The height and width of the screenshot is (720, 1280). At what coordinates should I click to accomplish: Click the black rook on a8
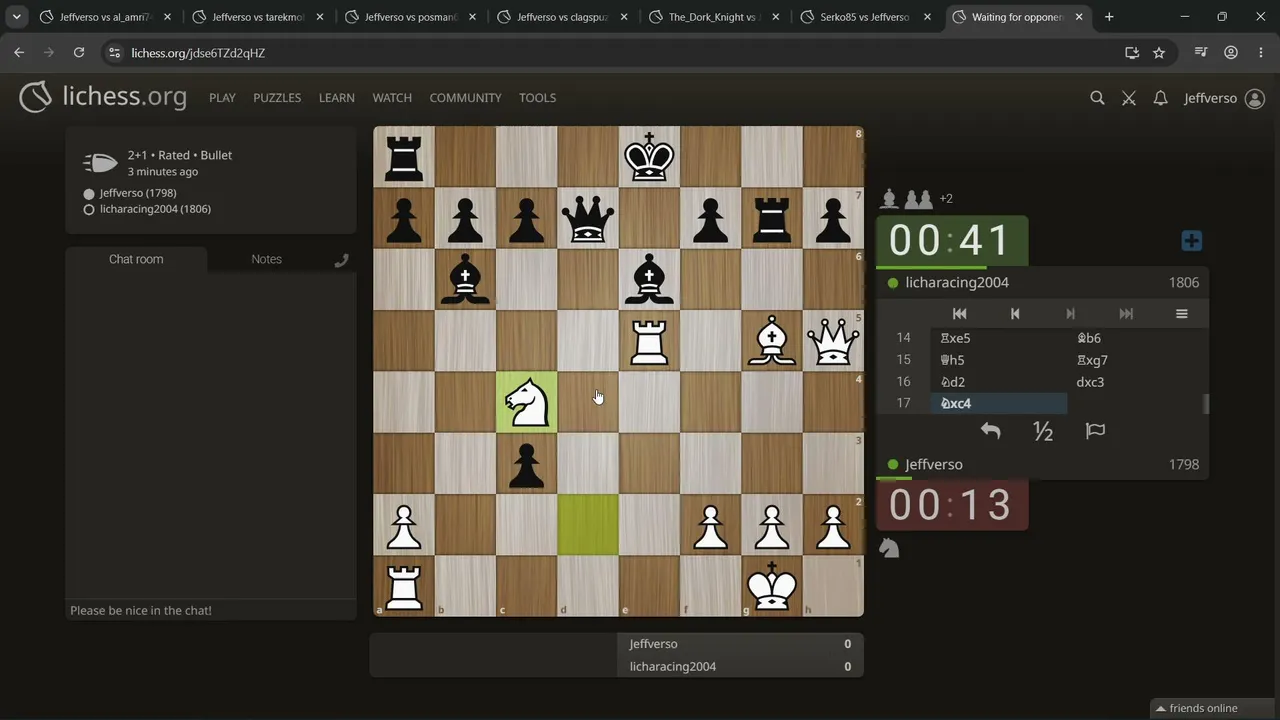[404, 157]
